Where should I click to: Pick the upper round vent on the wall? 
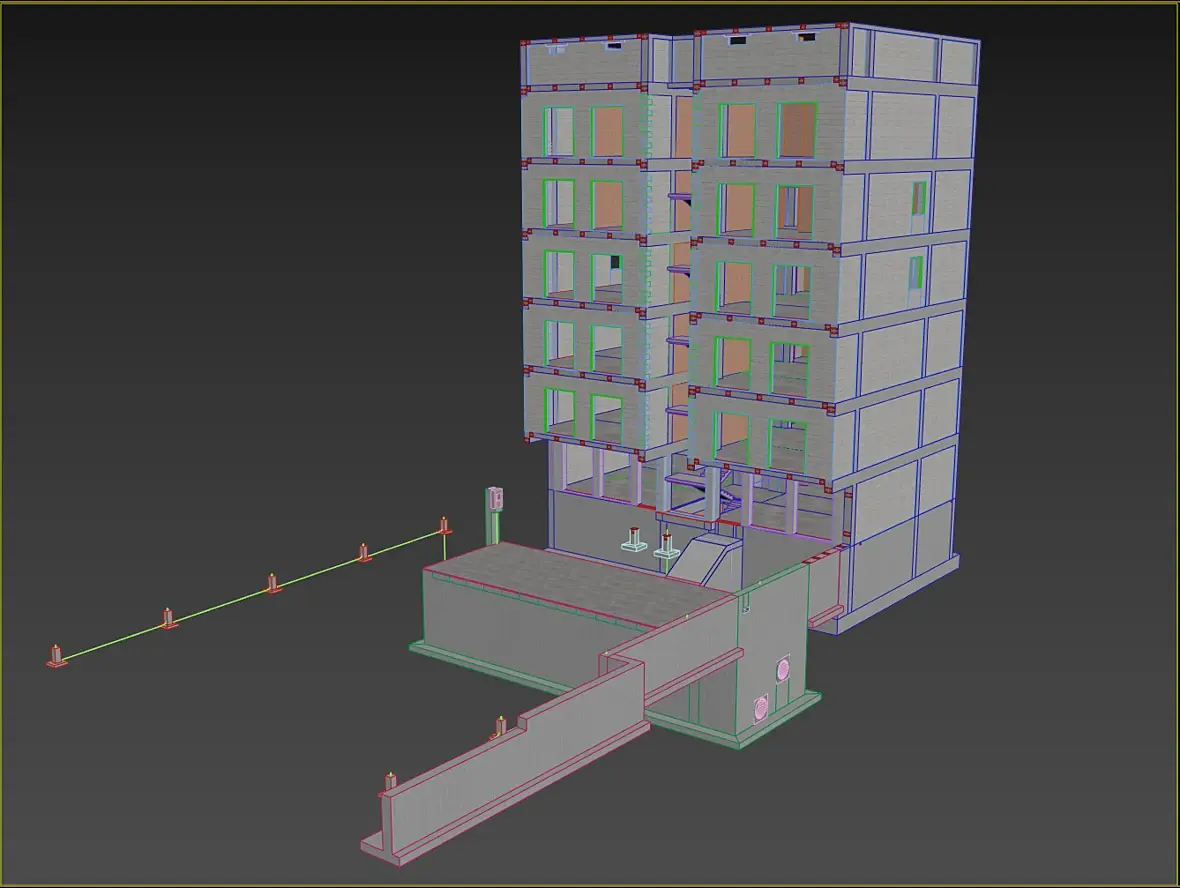(783, 669)
